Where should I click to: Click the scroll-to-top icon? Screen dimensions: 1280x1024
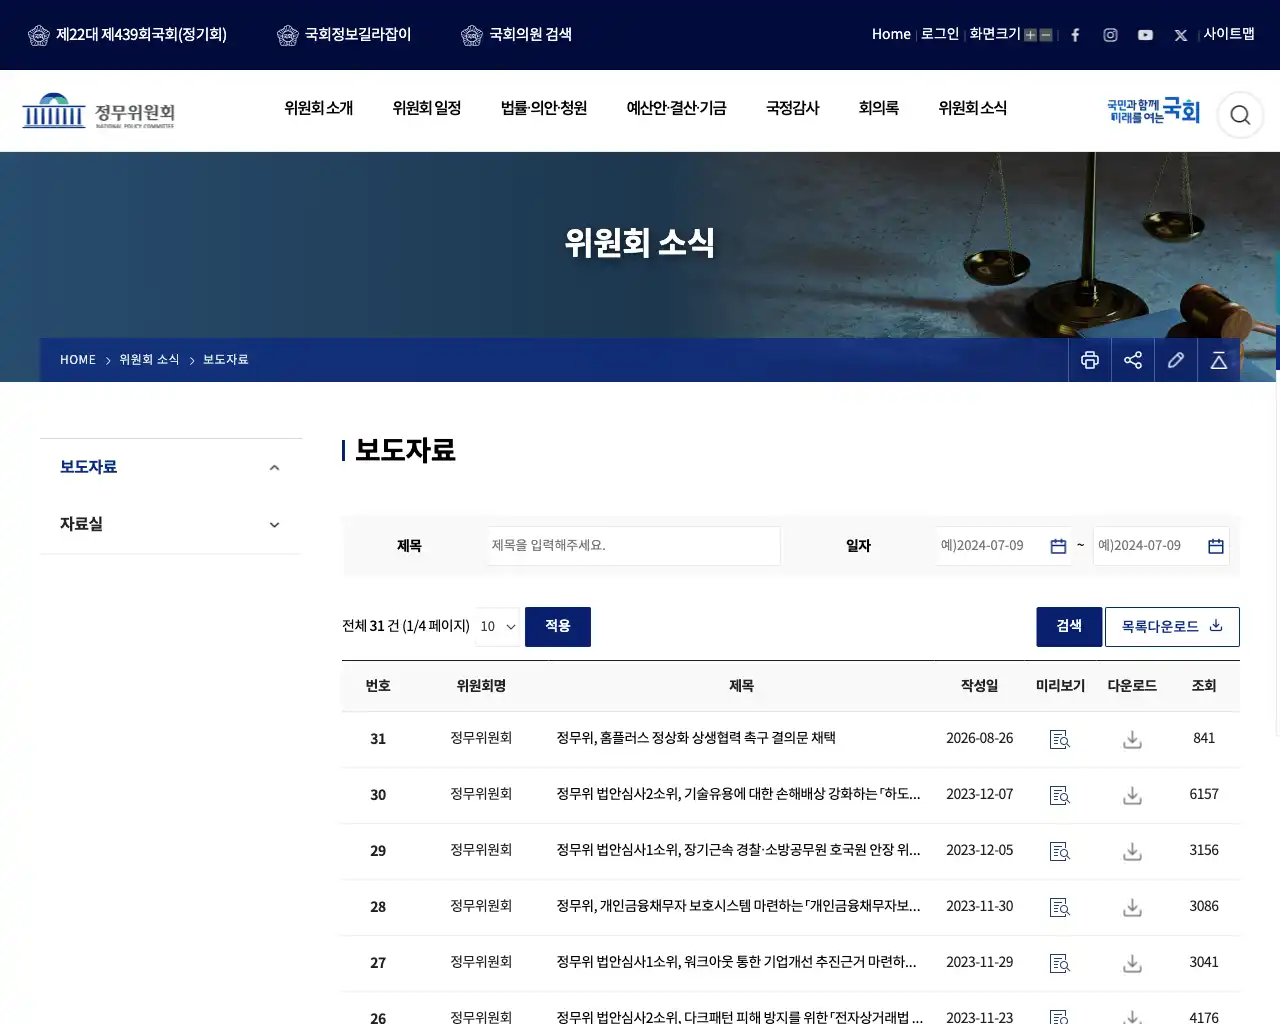[1219, 360]
